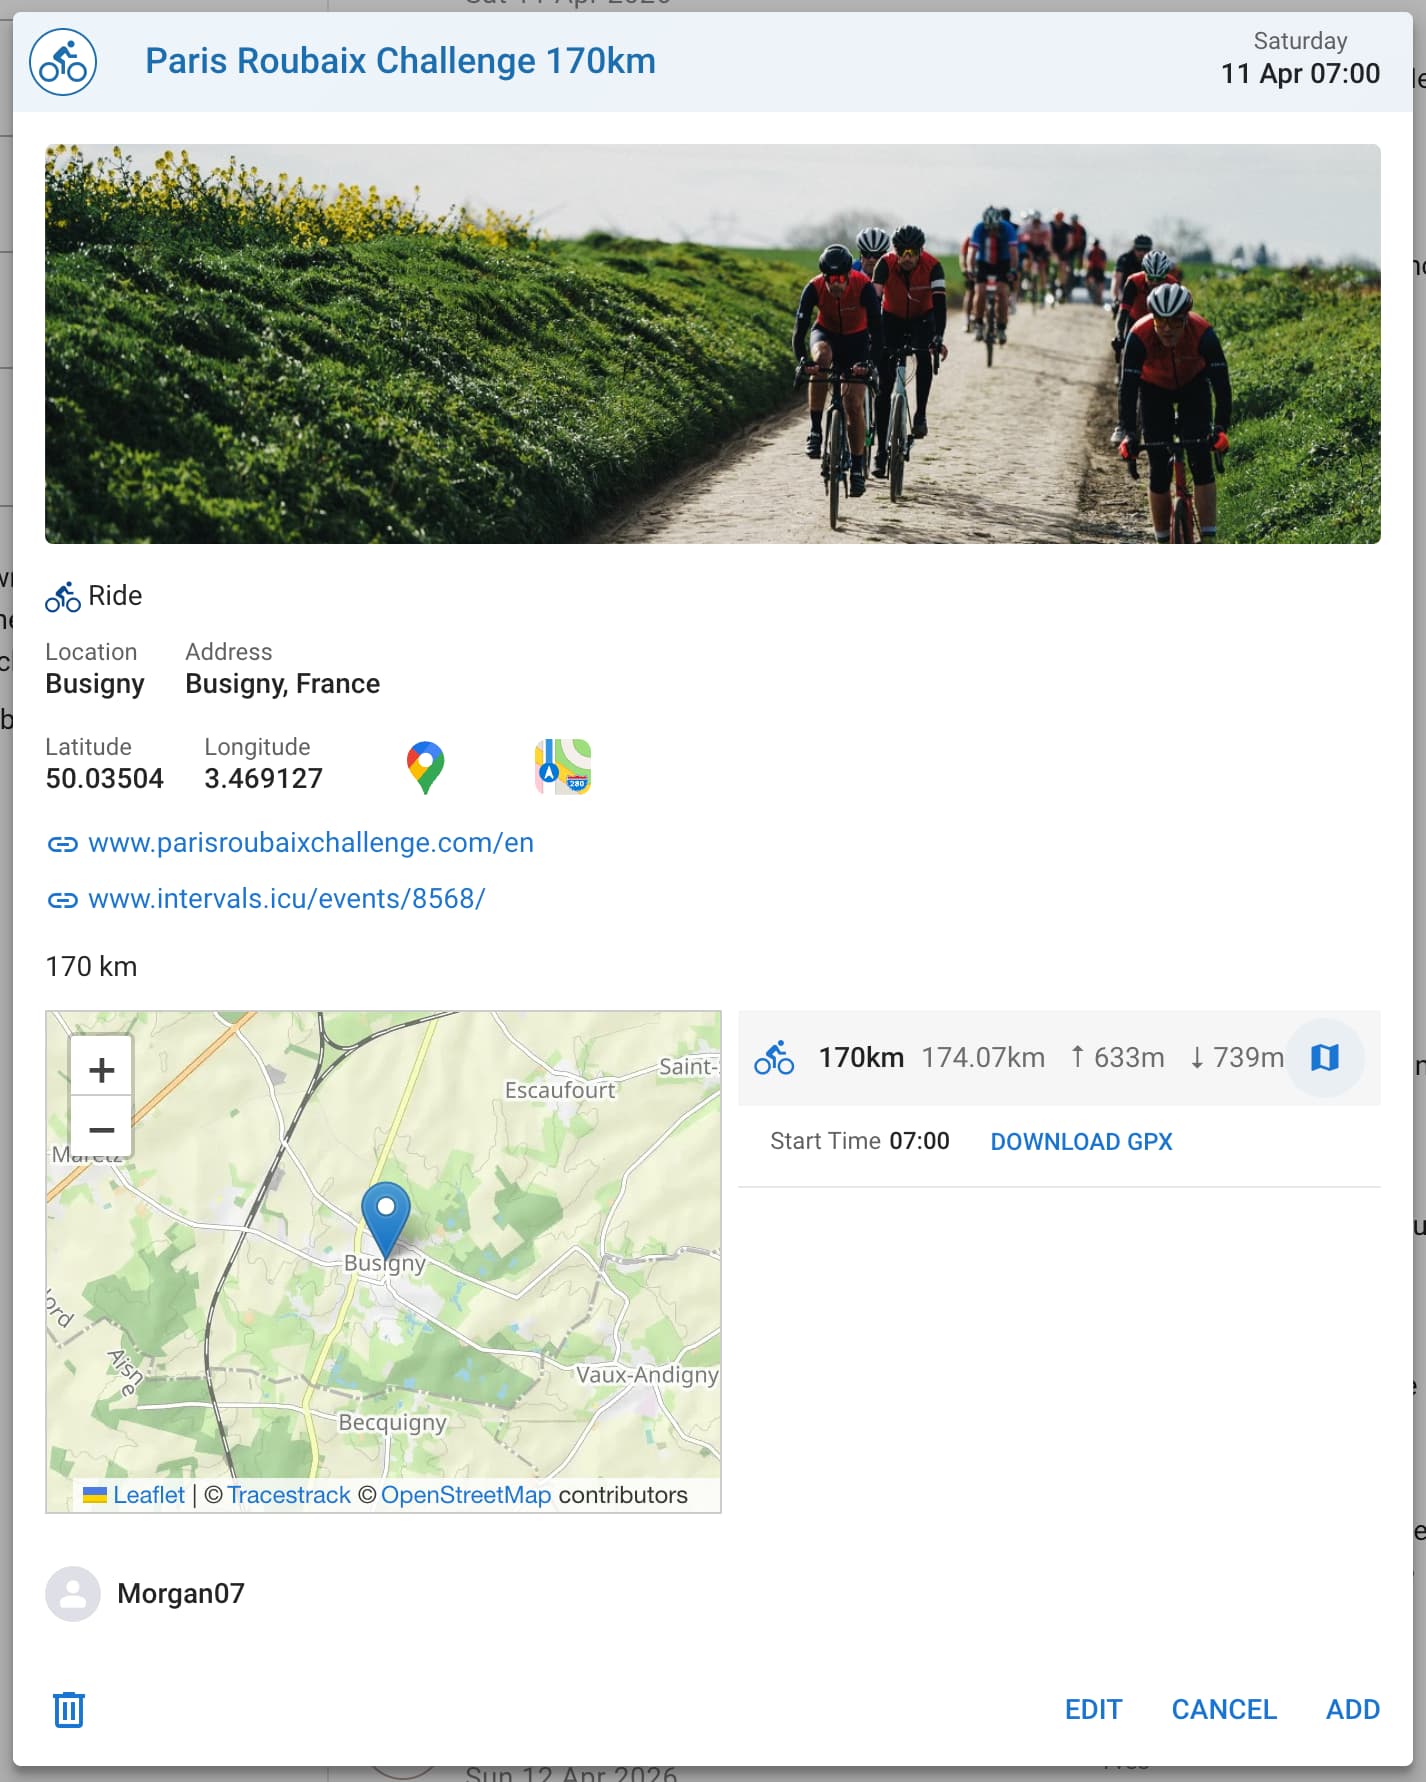The image size is (1426, 1782).
Task: Click the trash delete icon
Action: point(68,1709)
